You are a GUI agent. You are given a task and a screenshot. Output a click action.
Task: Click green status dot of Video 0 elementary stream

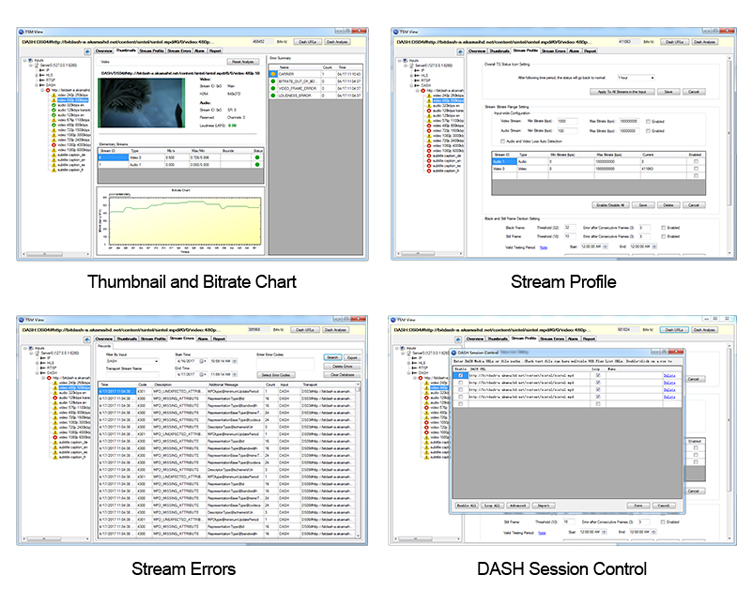257,157
